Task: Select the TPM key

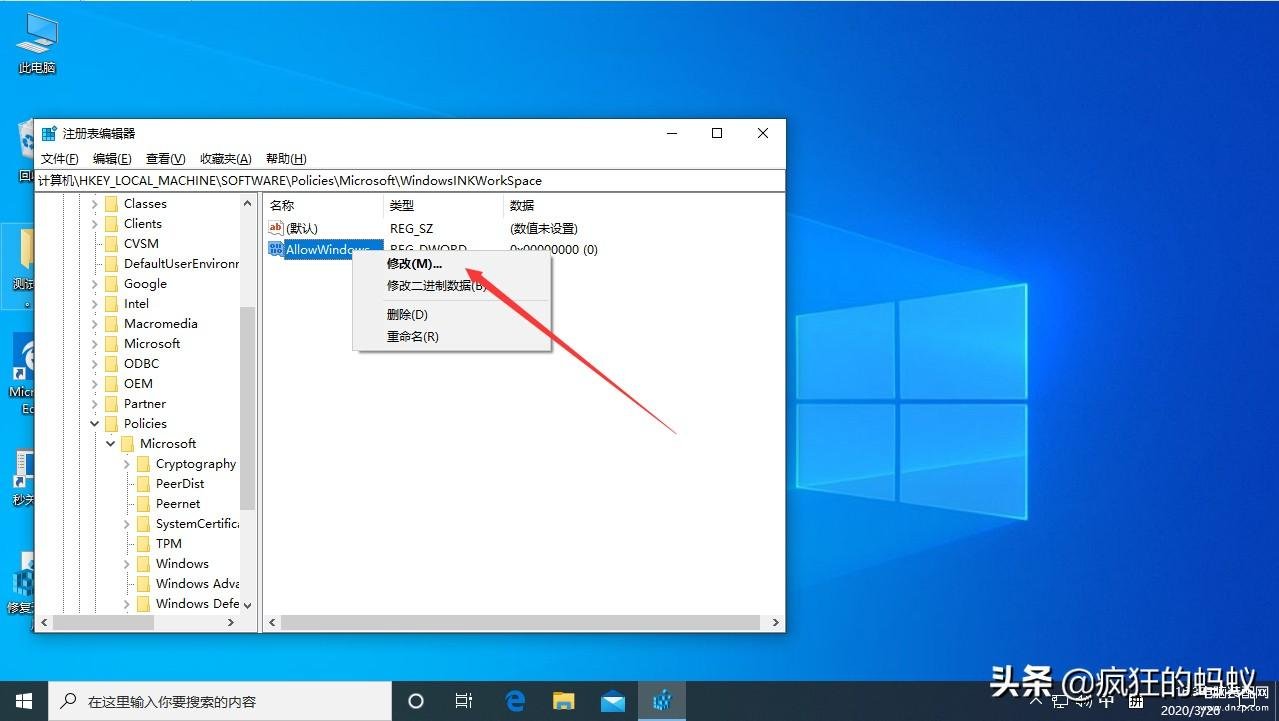Action: coord(169,544)
